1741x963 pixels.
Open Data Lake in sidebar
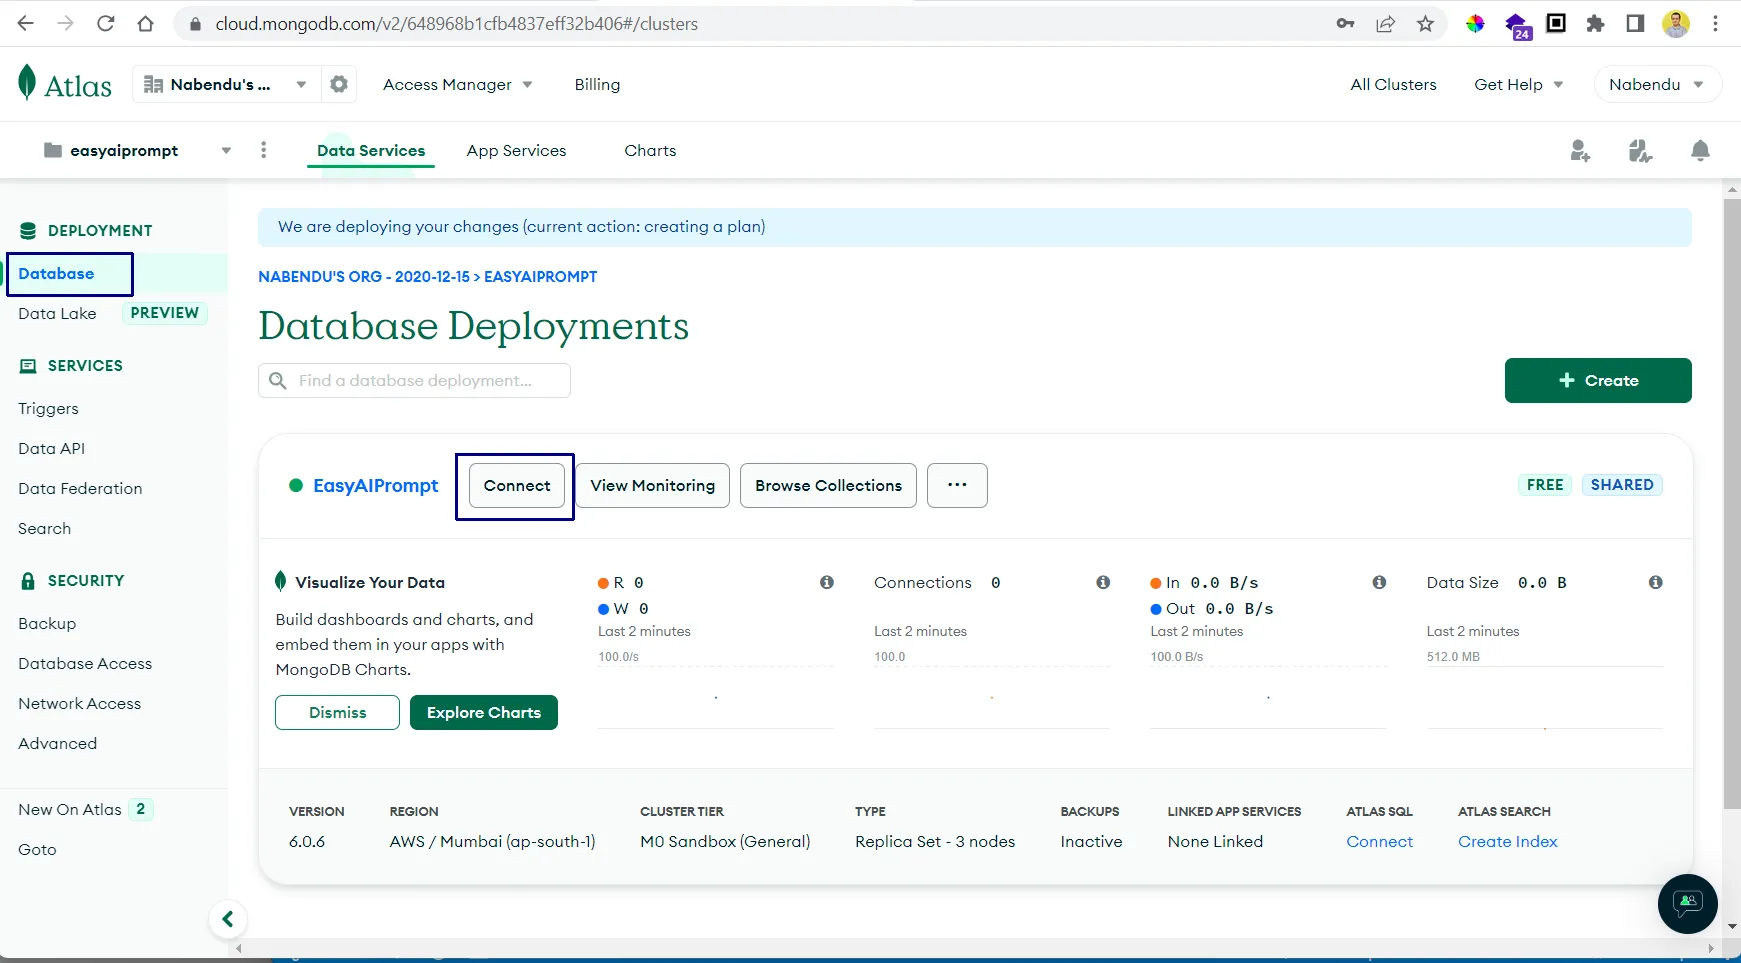tap(57, 313)
